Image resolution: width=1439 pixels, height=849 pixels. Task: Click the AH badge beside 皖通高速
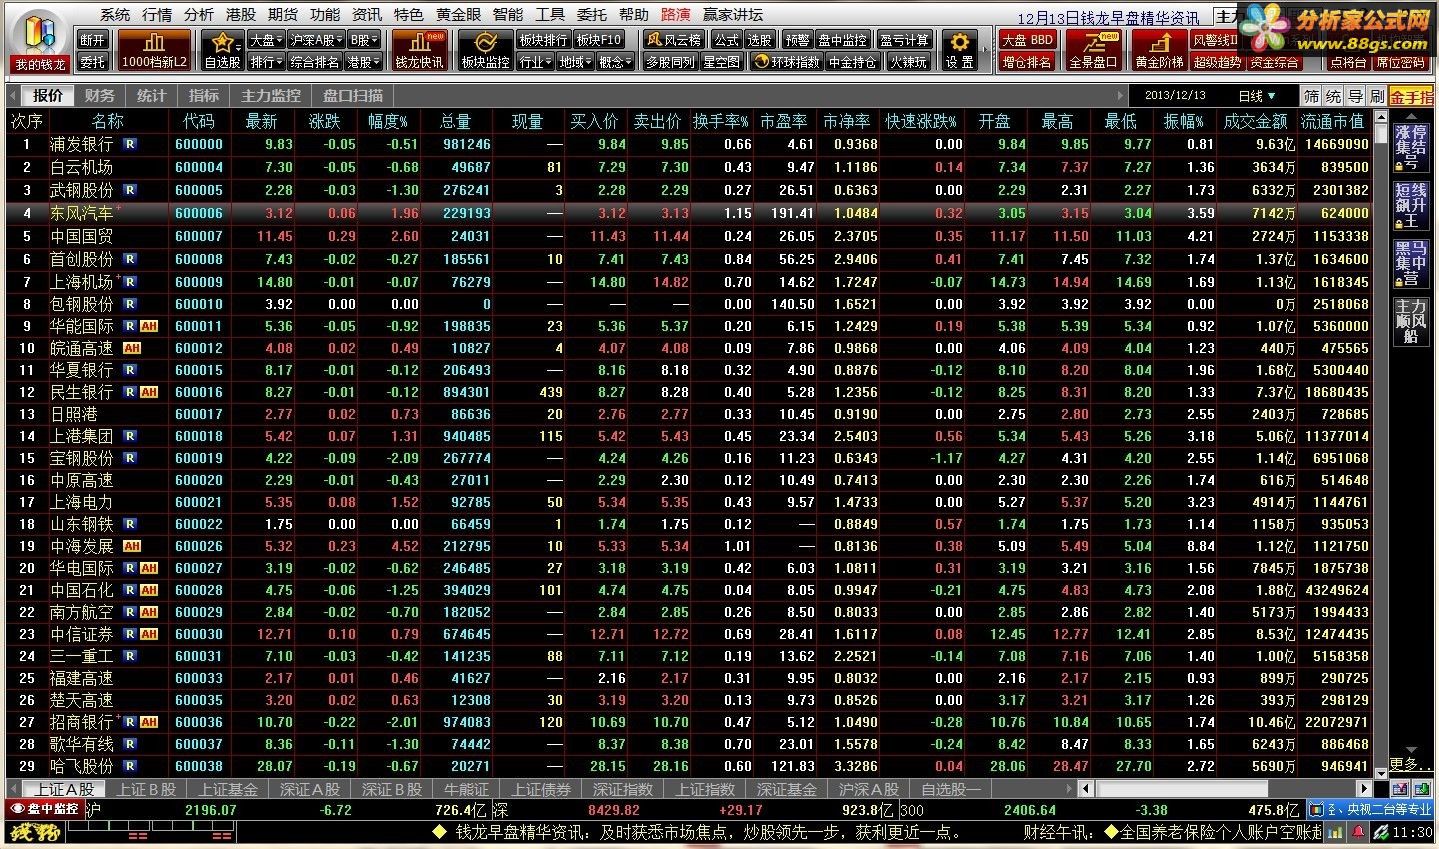[x=131, y=348]
